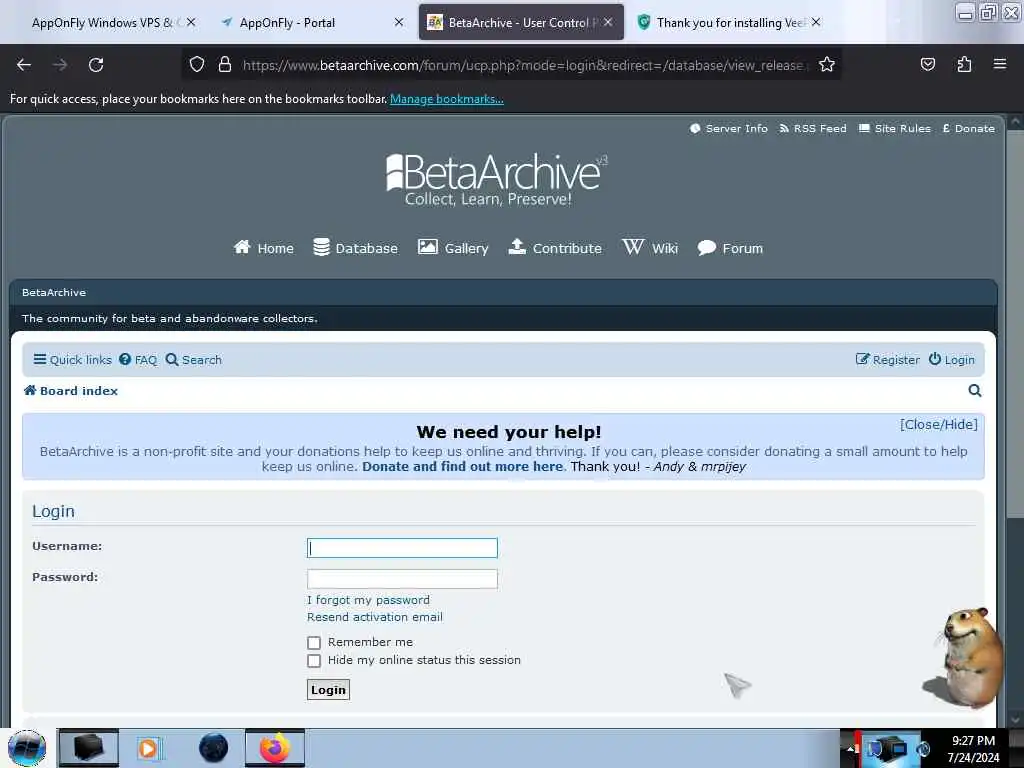Follow Donate and find out more here

(462, 466)
